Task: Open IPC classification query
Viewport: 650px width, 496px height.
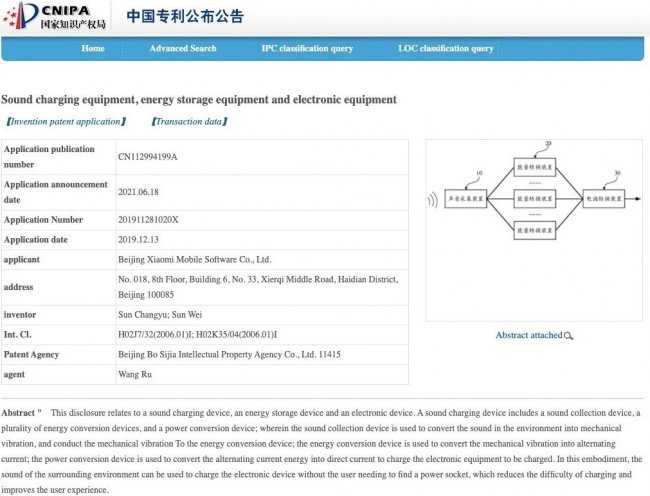Action: click(x=307, y=48)
